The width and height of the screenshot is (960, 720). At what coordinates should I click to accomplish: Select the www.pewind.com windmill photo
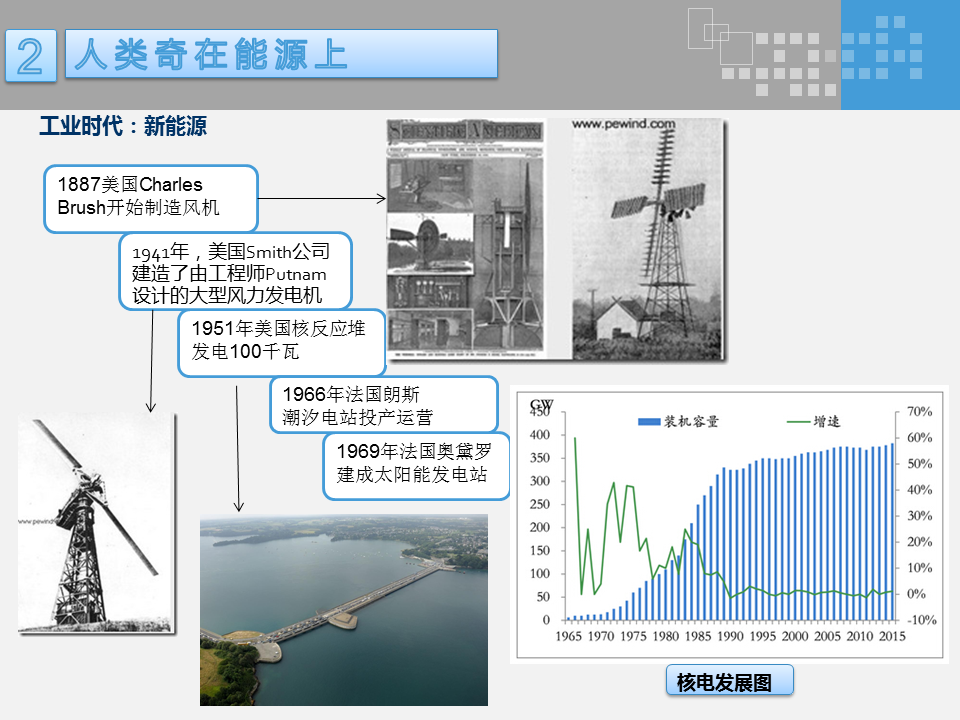click(648, 239)
